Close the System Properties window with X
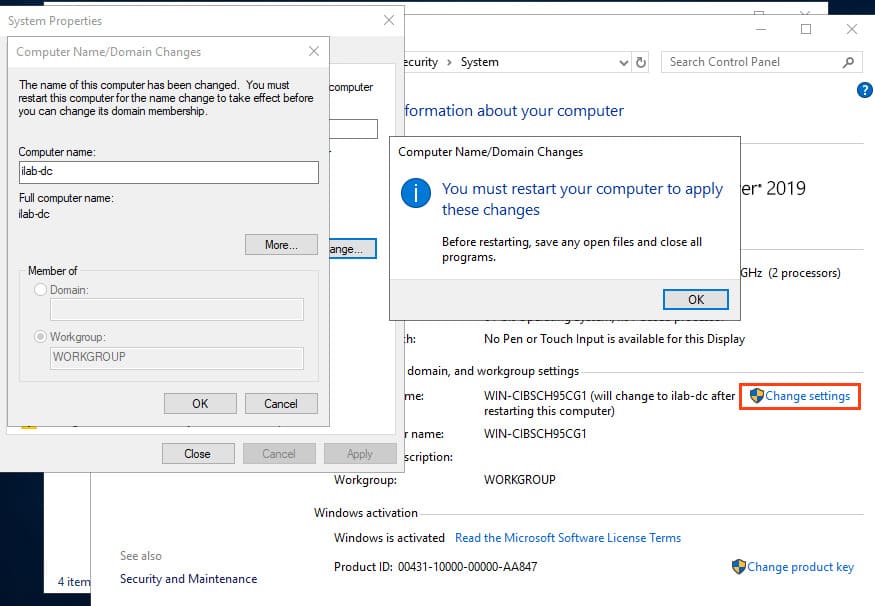The image size is (875, 606). 389,20
